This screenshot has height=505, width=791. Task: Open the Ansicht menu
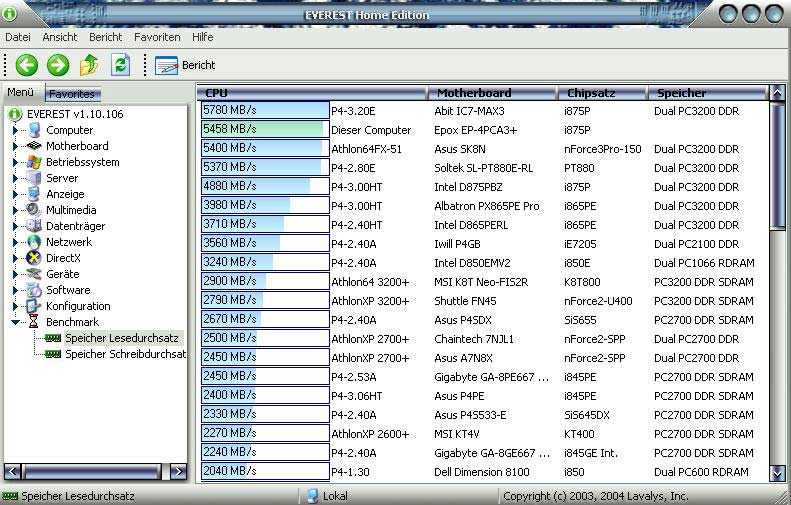click(x=60, y=37)
